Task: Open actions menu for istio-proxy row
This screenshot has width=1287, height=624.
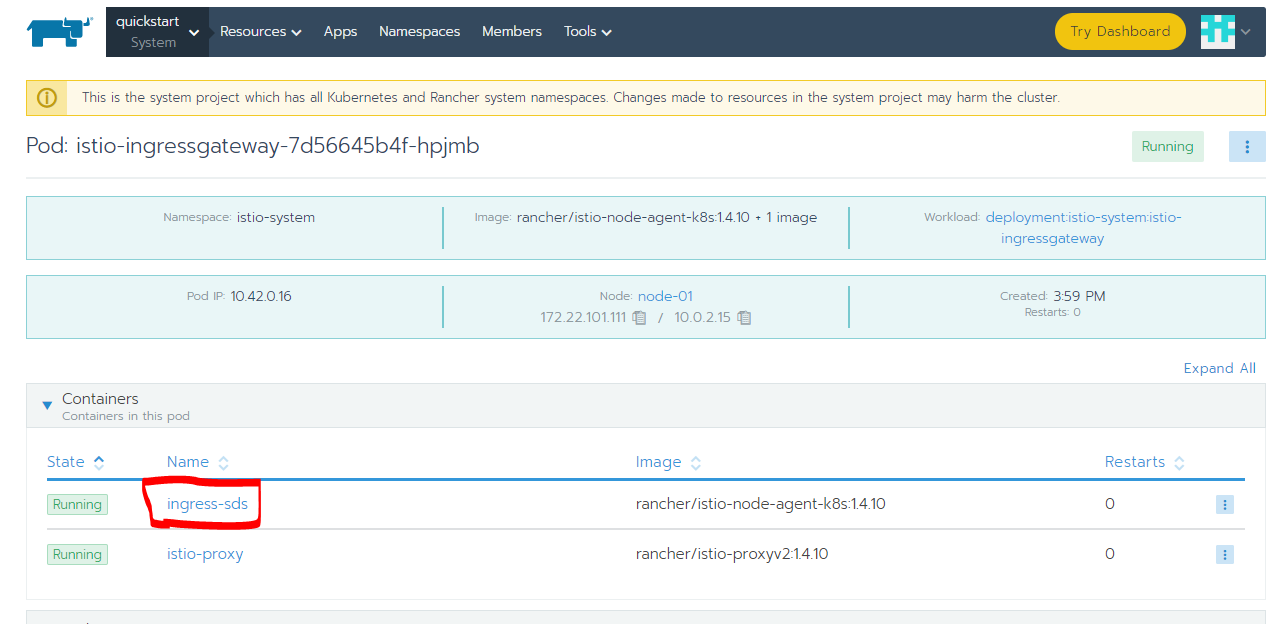Action: click(x=1225, y=554)
